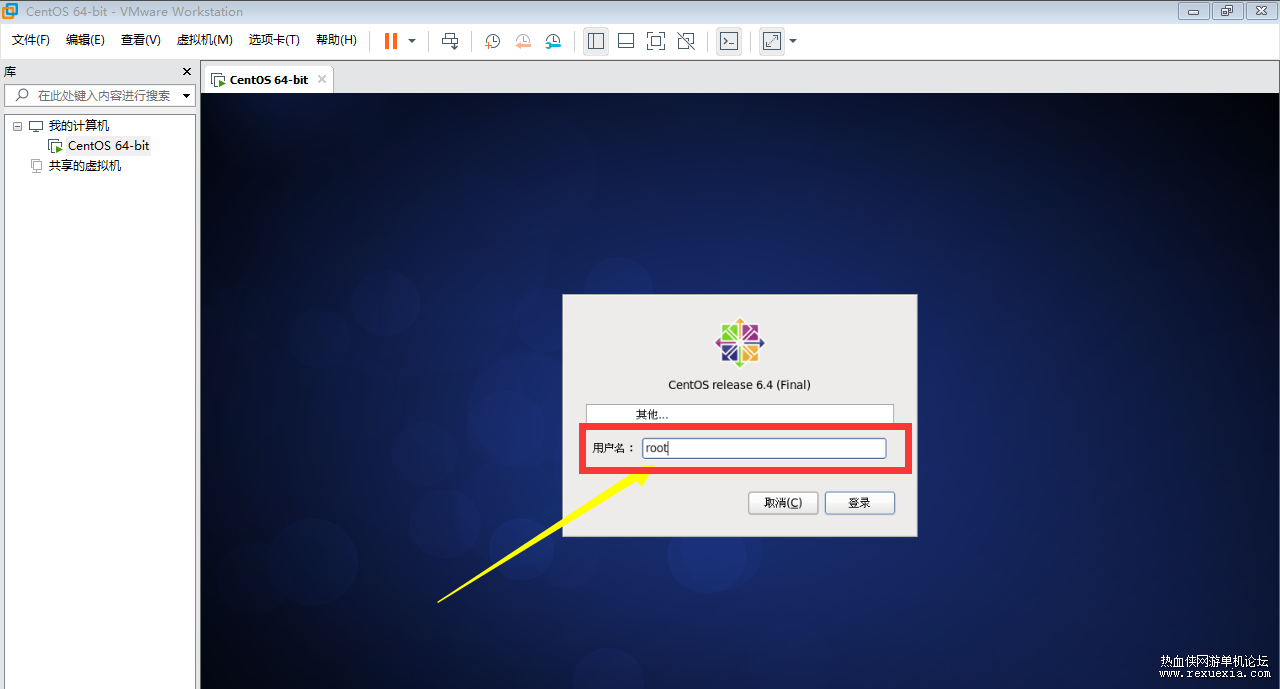The width and height of the screenshot is (1280, 689).
Task: Select 我的计算机 in the library tree
Action: [x=79, y=126]
